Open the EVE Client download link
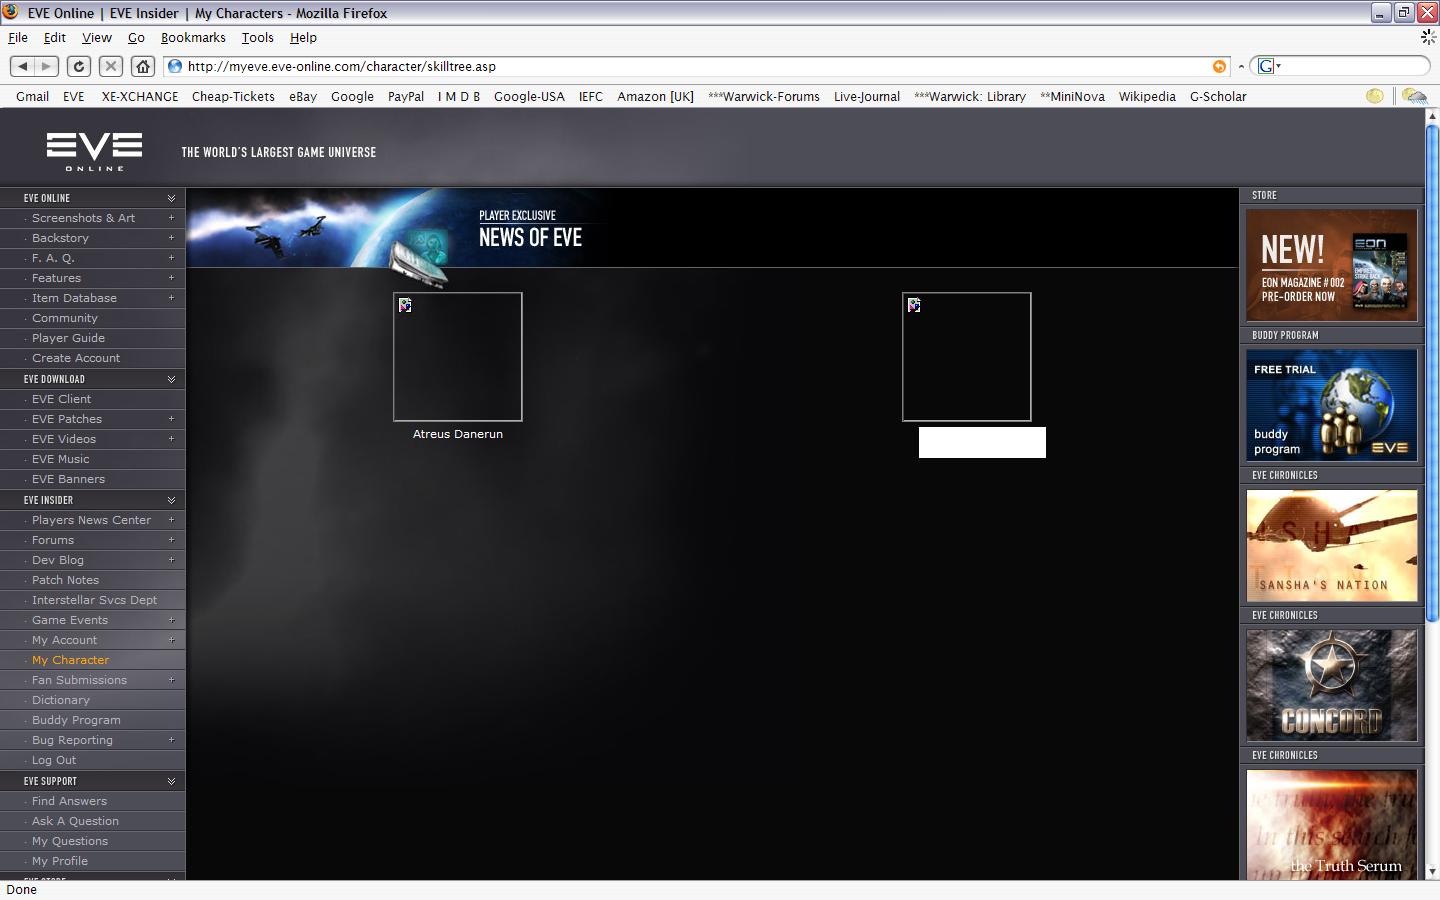Viewport: 1440px width, 900px height. [x=61, y=399]
